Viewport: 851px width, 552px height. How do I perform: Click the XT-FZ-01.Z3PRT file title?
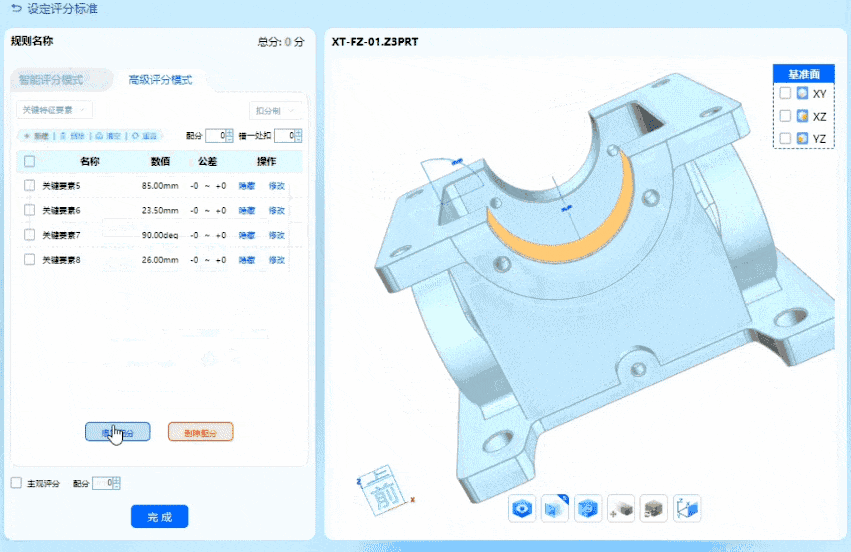click(x=375, y=42)
